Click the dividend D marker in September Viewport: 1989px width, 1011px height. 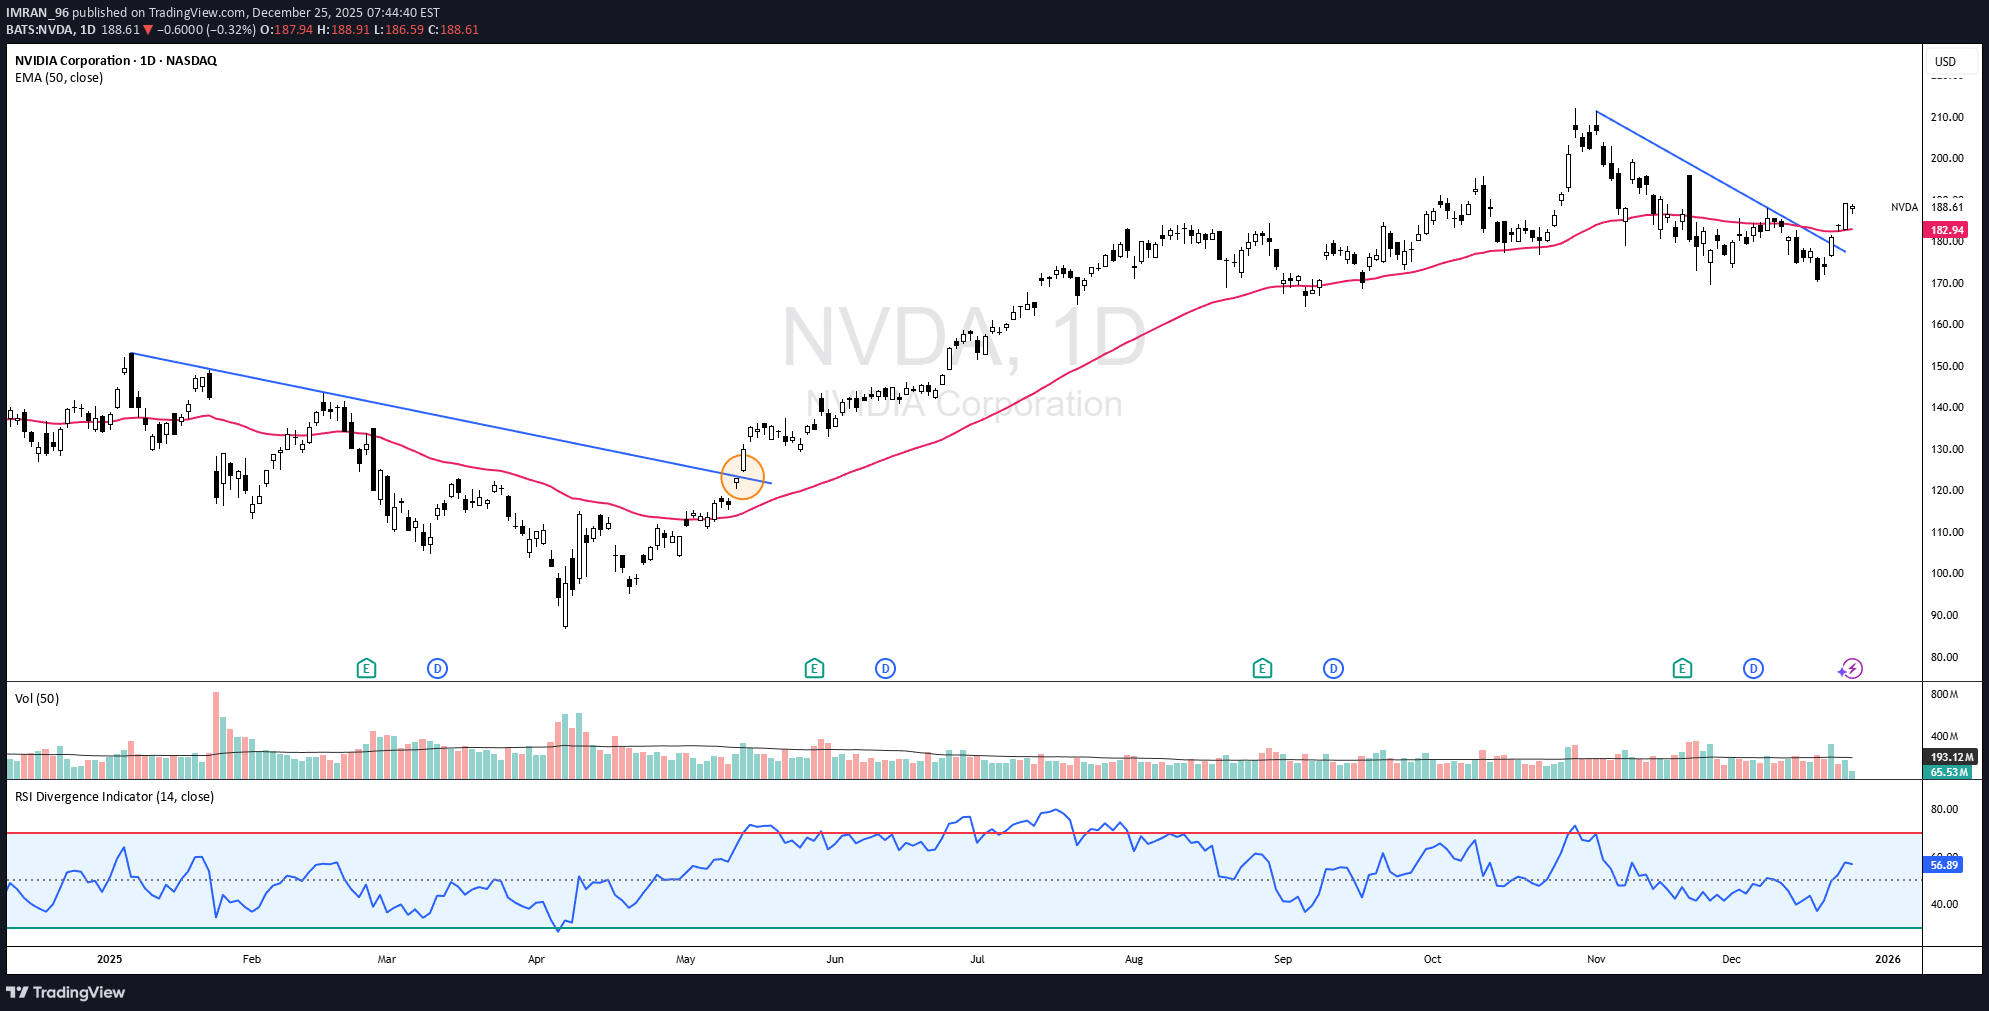point(1333,668)
